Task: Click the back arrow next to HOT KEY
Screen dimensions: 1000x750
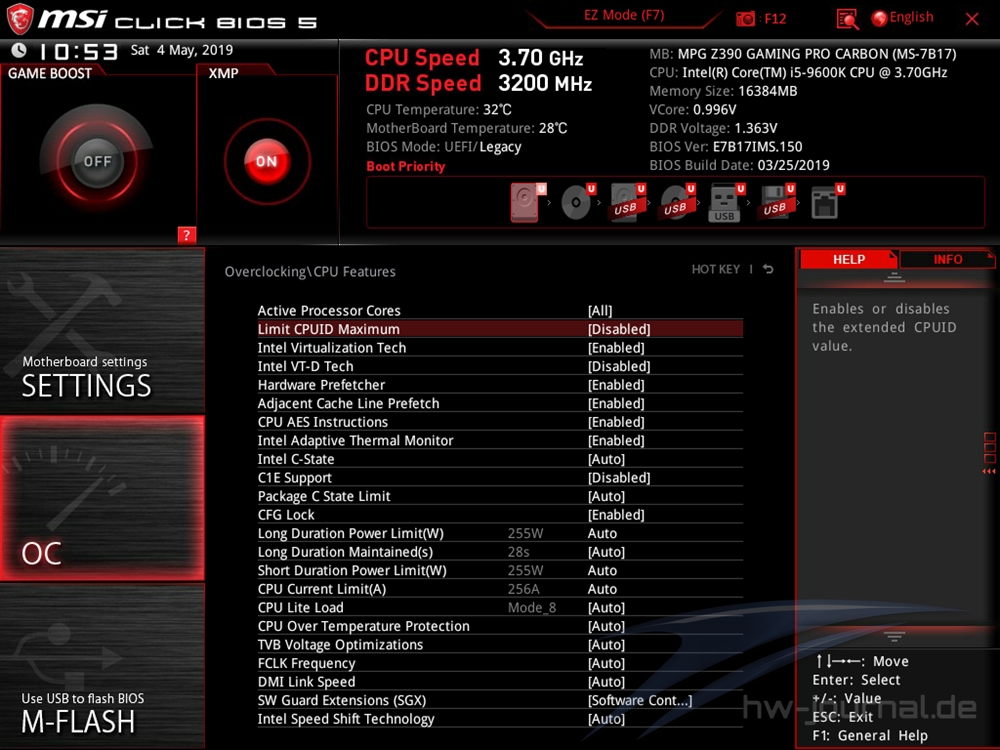Action: click(768, 269)
